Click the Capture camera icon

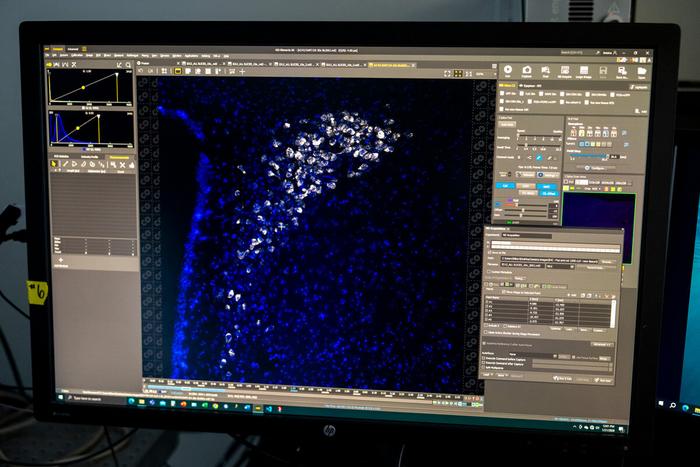(527, 71)
